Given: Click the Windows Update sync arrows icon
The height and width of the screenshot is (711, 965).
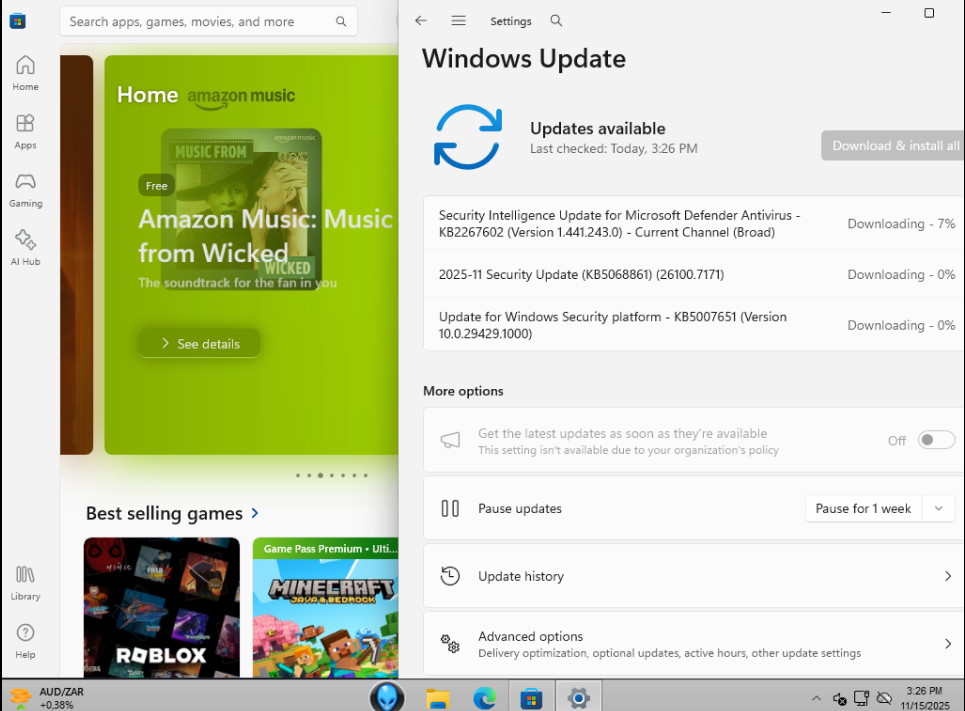Looking at the screenshot, I should pyautogui.click(x=468, y=137).
